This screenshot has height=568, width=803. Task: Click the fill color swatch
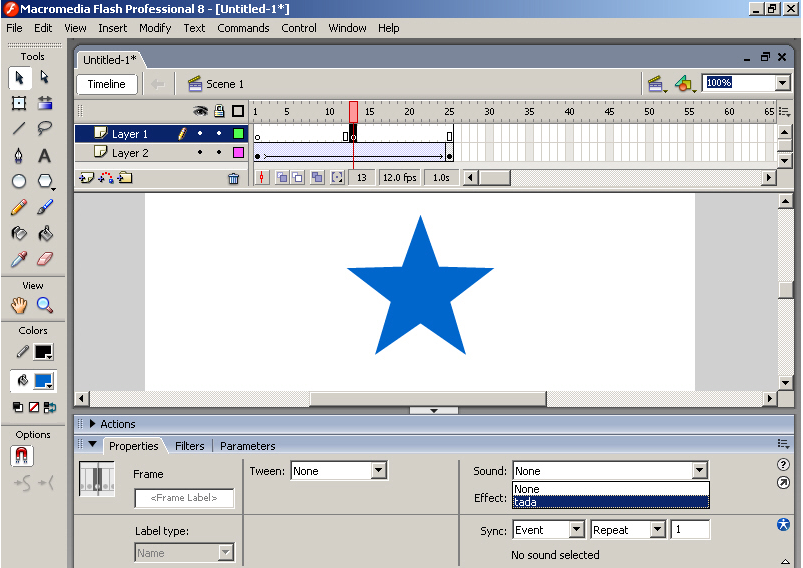pos(43,381)
